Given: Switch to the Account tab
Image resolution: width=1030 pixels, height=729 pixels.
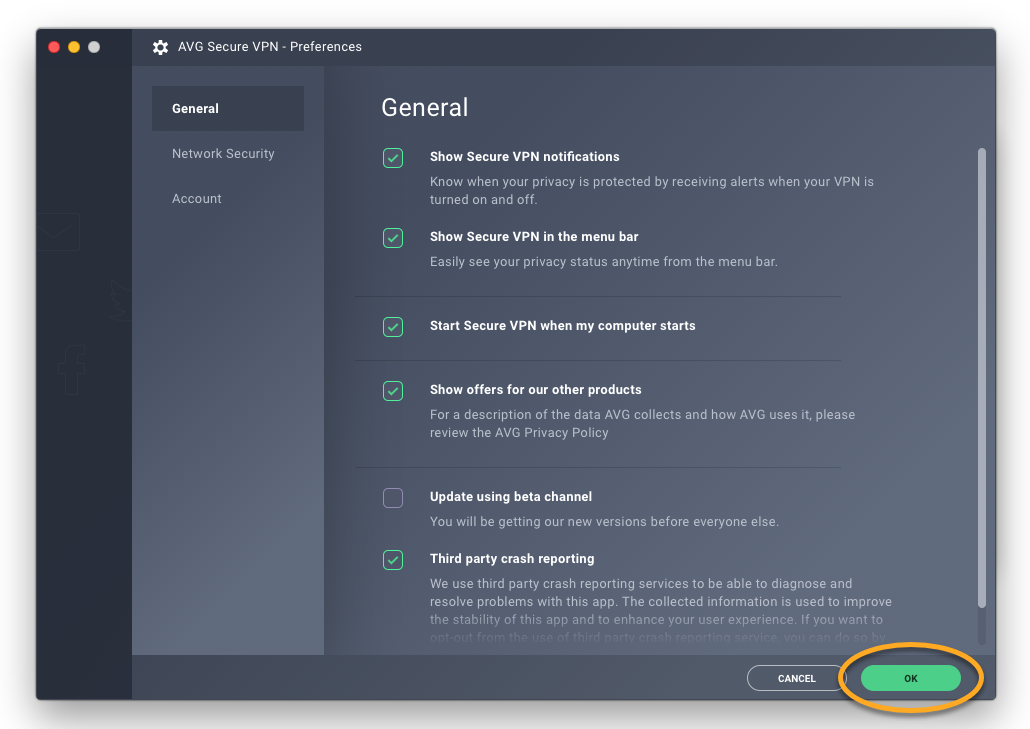Looking at the screenshot, I should pos(196,198).
